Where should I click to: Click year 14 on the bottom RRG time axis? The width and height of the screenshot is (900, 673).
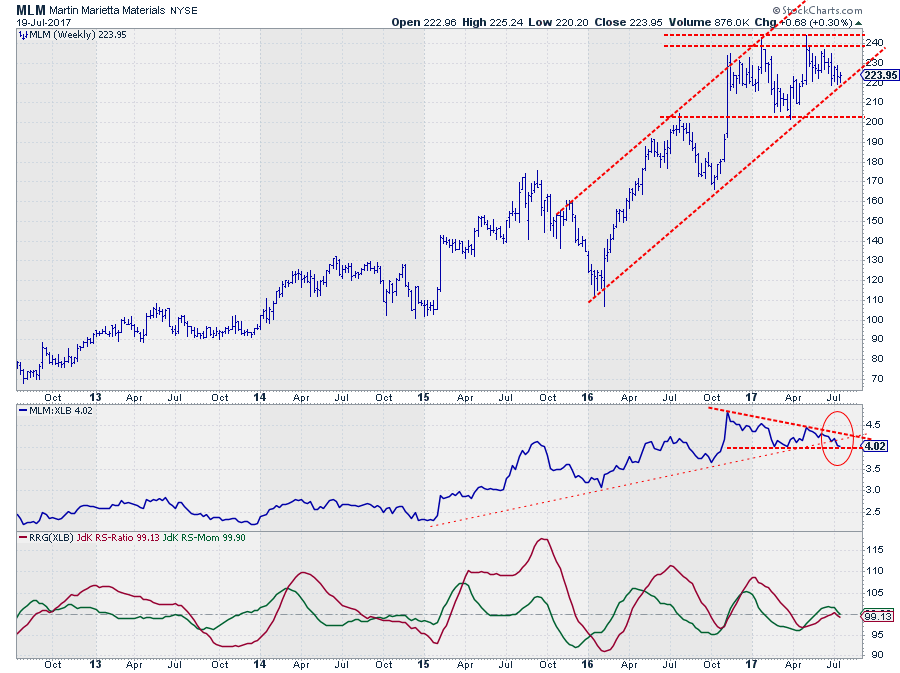pos(259,664)
